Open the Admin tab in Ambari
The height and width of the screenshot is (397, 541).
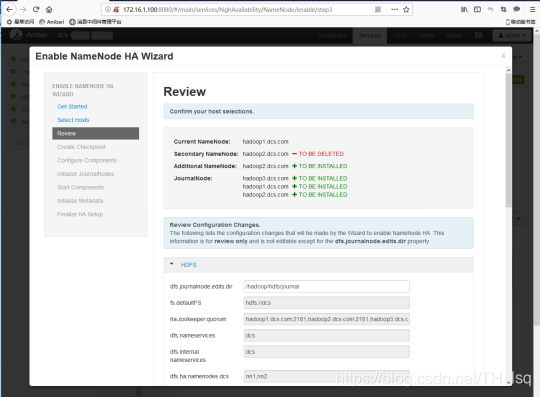pyautogui.click(x=454, y=36)
